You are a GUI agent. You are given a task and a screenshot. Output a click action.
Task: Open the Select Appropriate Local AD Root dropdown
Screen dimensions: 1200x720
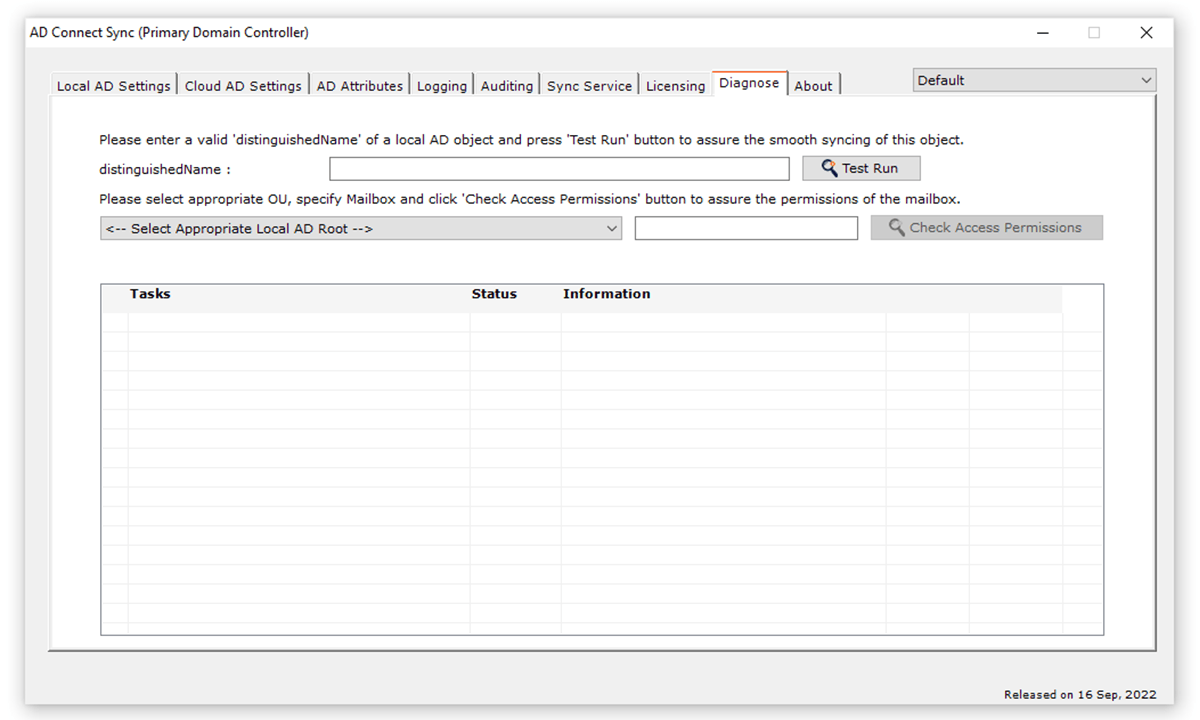(x=361, y=228)
